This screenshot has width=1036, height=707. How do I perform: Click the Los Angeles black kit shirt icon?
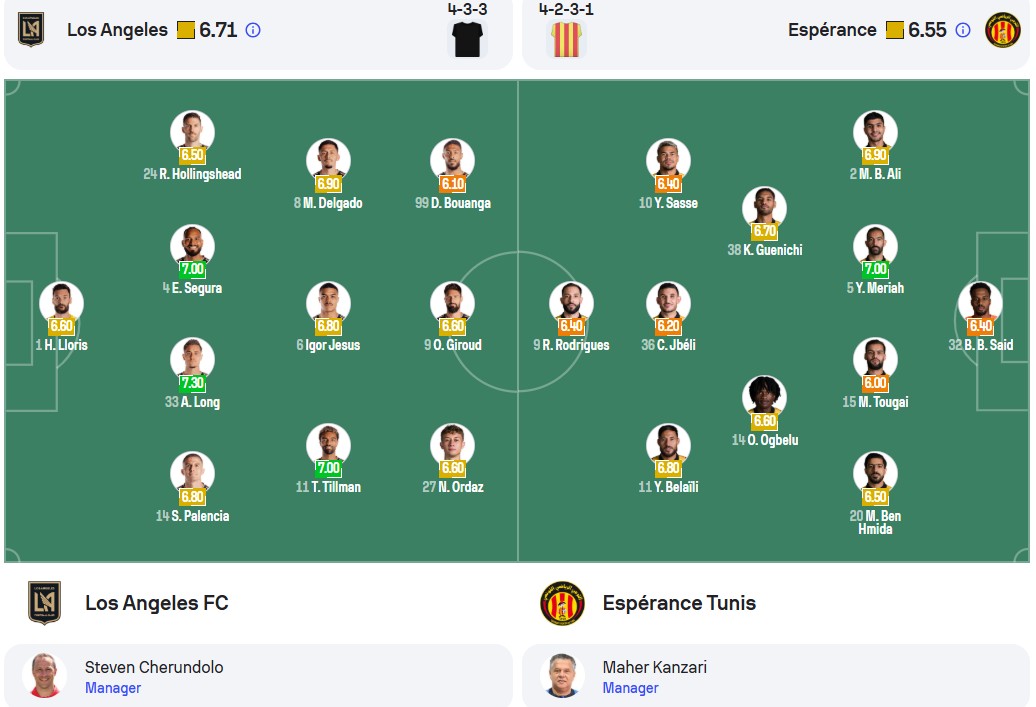(468, 38)
